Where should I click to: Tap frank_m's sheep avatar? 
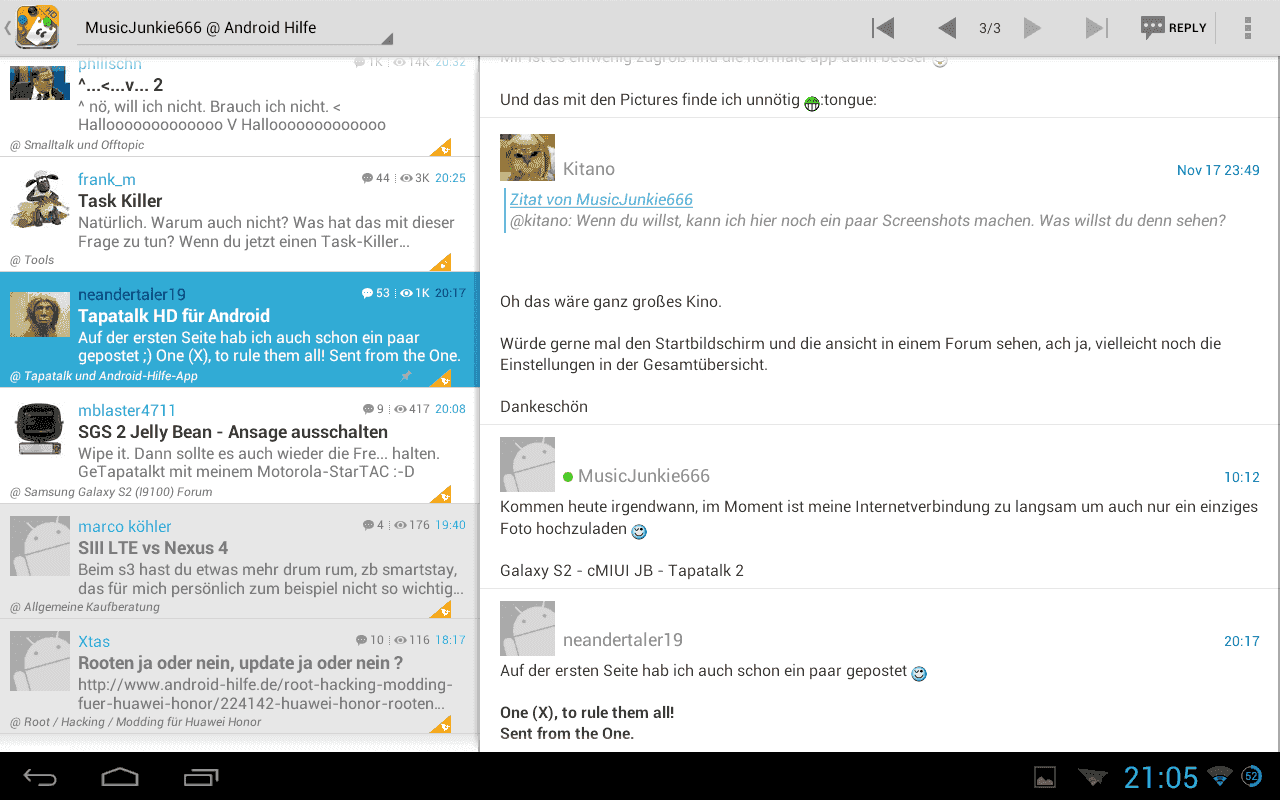(40, 198)
